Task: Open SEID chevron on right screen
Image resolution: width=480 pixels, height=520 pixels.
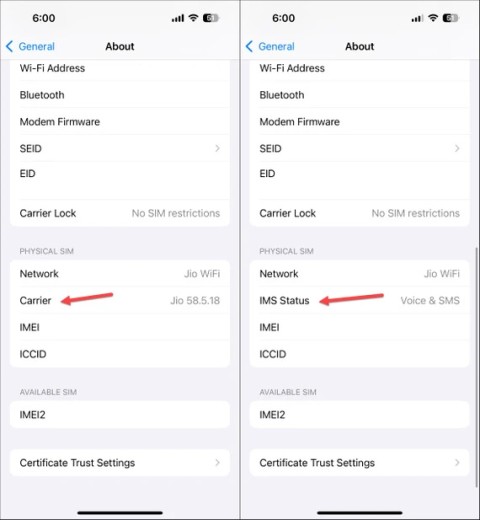Action: point(457,148)
